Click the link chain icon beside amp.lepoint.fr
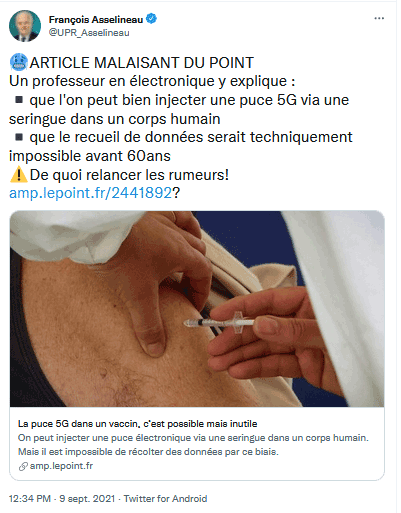Screen dimensions: 401x513 (x=23, y=466)
